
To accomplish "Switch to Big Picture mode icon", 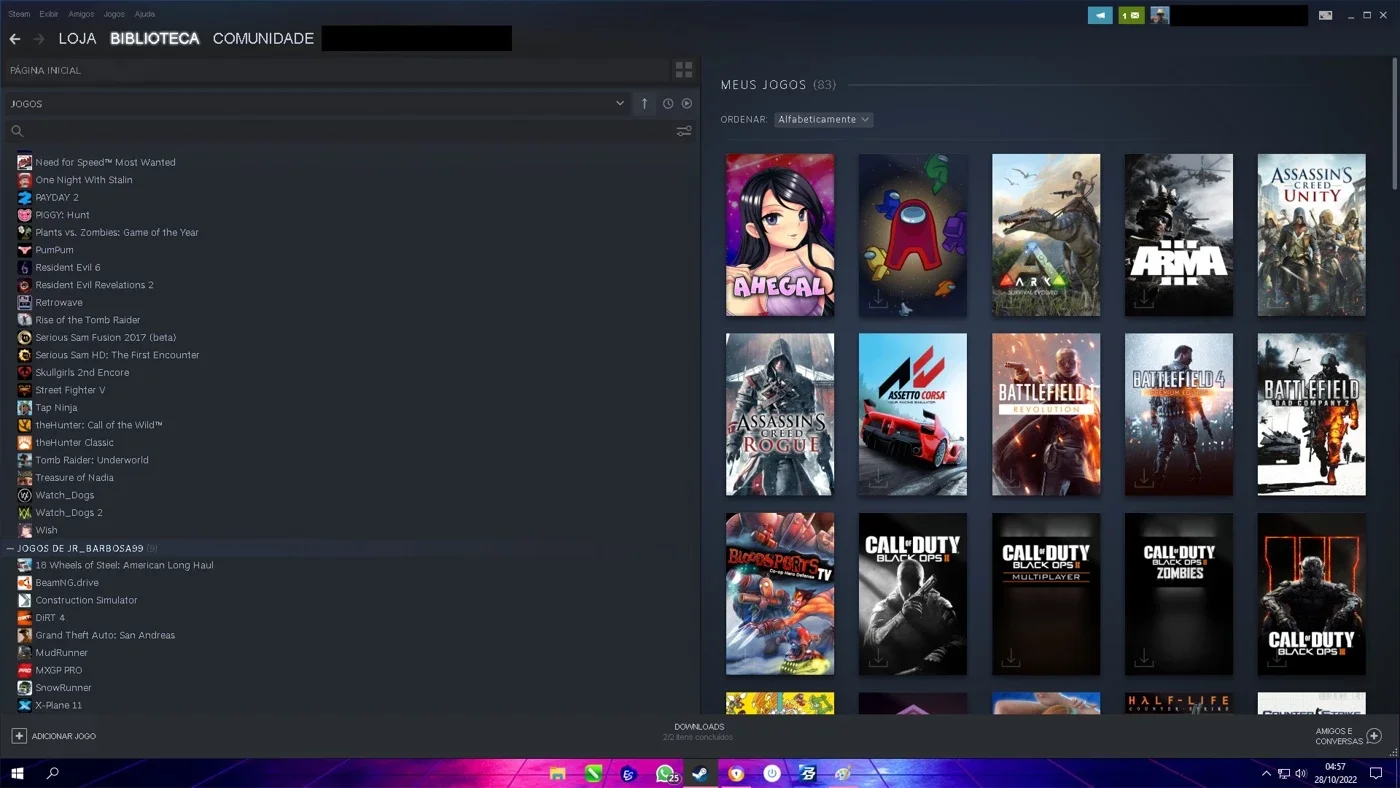I will (x=1325, y=15).
